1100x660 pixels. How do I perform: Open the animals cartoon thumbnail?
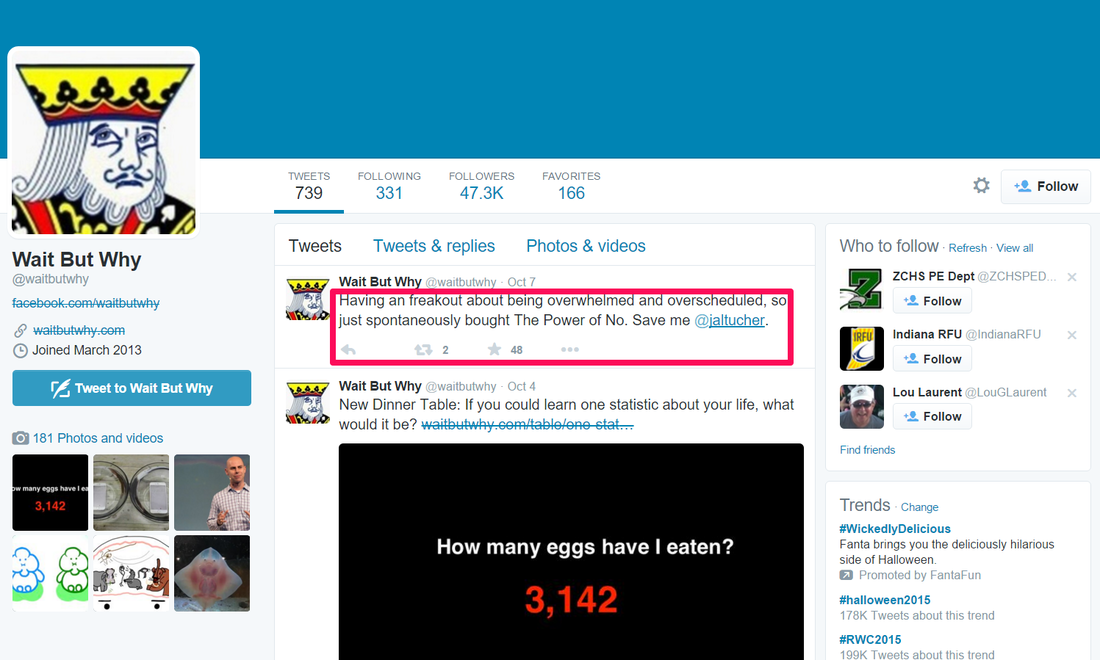pyautogui.click(x=131, y=574)
